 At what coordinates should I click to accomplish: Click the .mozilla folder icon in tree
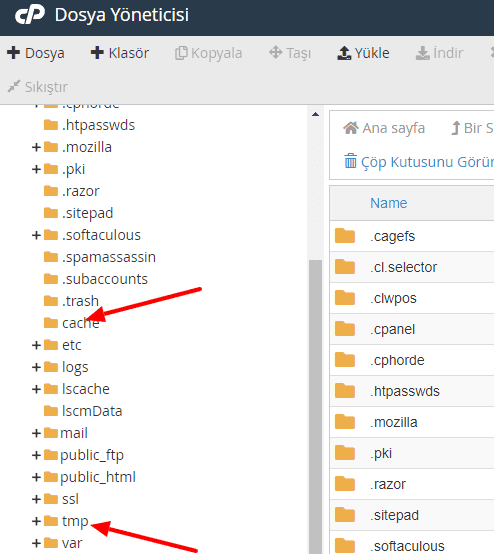[51, 147]
